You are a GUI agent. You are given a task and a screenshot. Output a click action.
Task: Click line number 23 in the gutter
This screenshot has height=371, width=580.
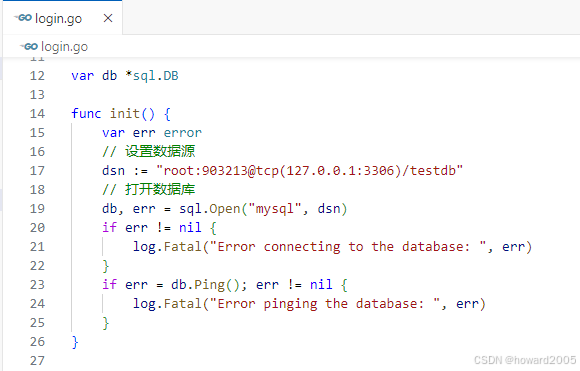[x=37, y=285]
